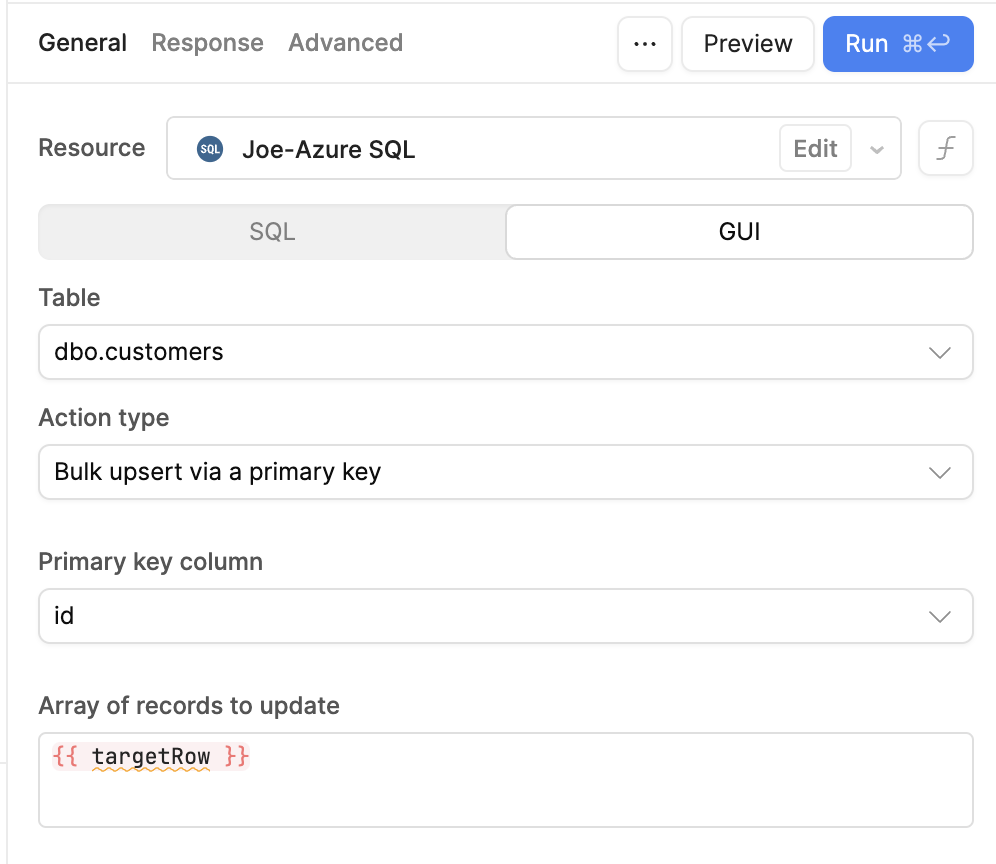996x864 pixels.
Task: Open the three-dot more options menu
Action: coord(645,44)
